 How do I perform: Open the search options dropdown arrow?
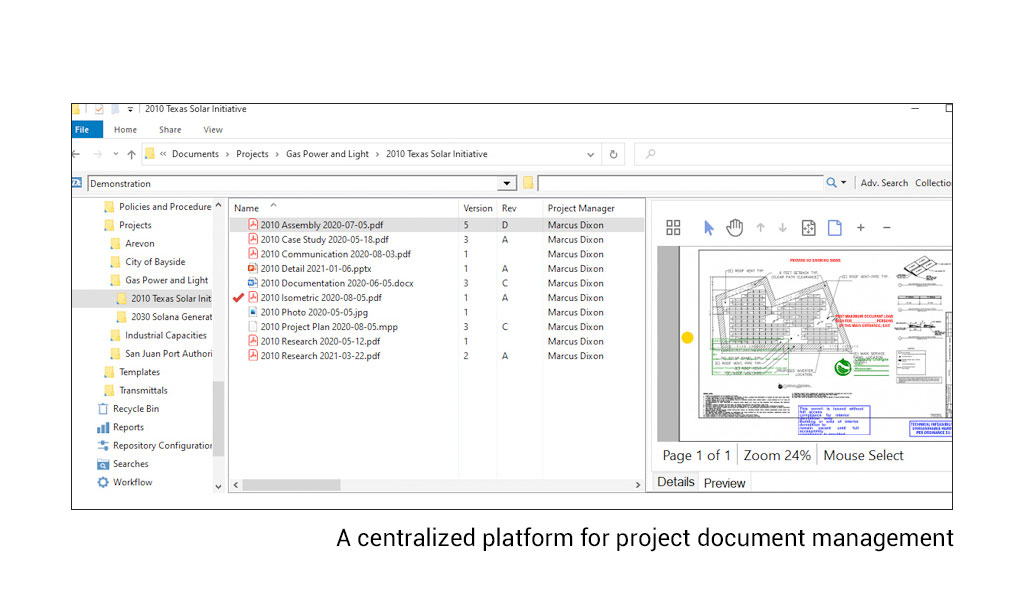pyautogui.click(x=845, y=183)
